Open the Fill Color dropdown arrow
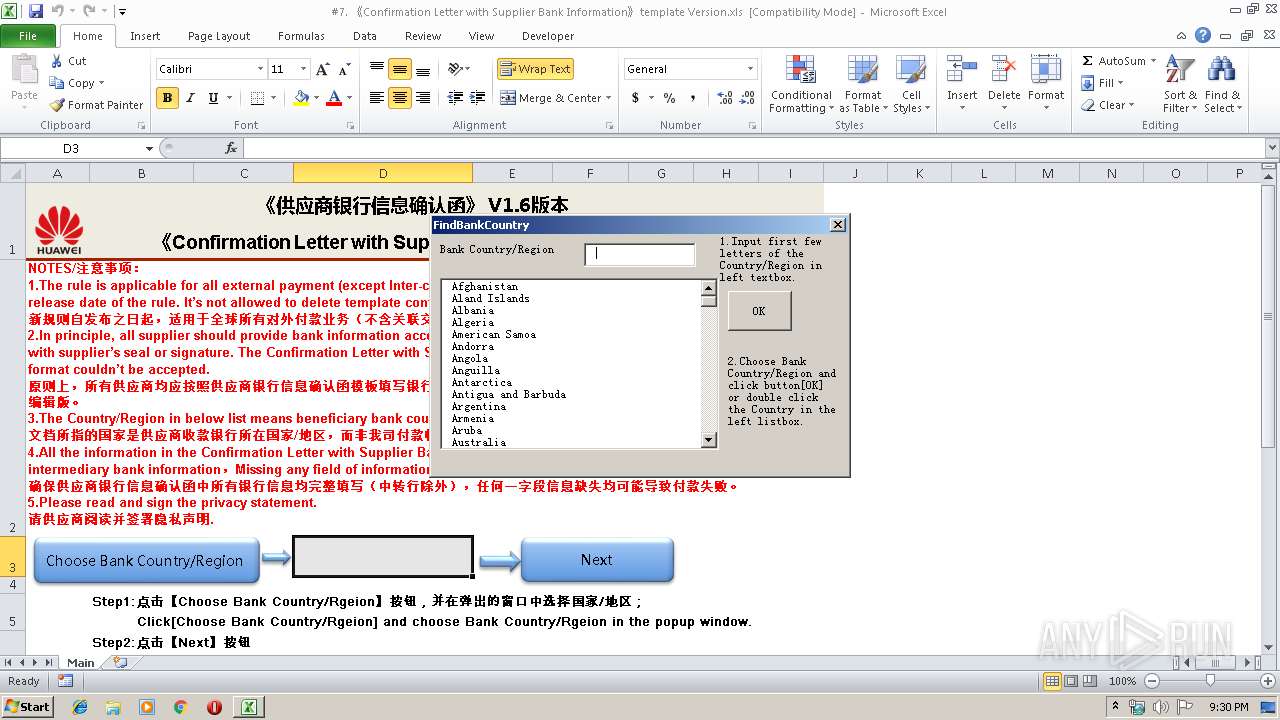 point(316,98)
